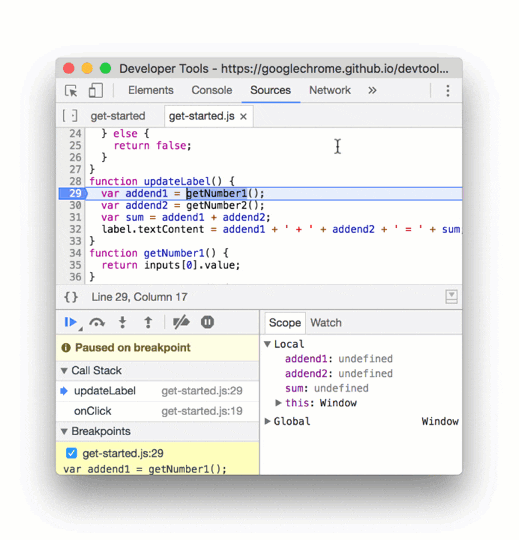Deactivate all breakpoints icon
The width and height of the screenshot is (519, 540).
click(x=181, y=322)
